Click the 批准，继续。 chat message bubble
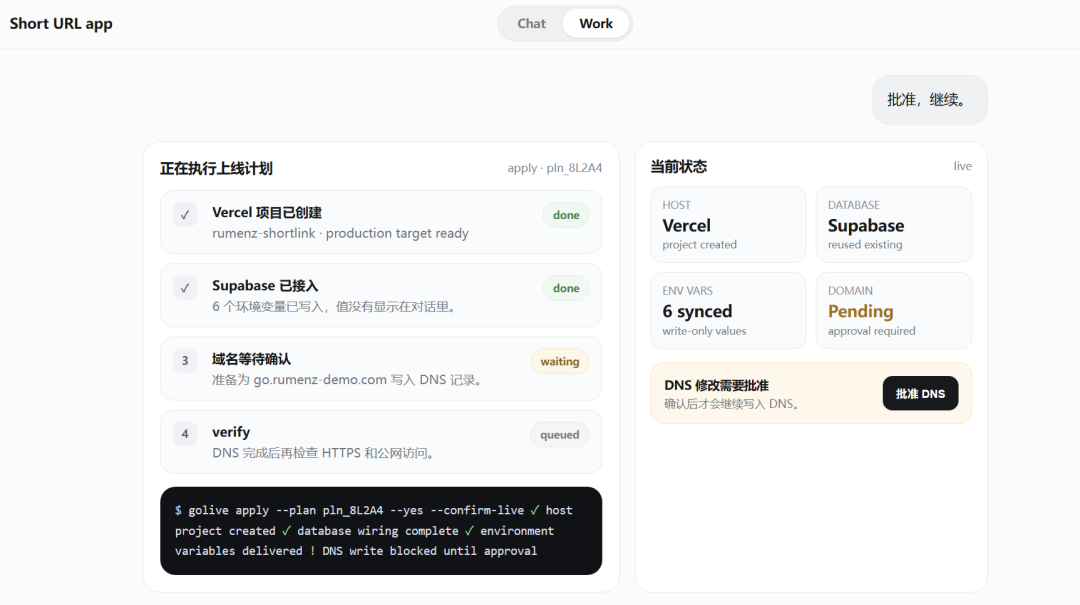The height and width of the screenshot is (605, 1080). tap(929, 100)
